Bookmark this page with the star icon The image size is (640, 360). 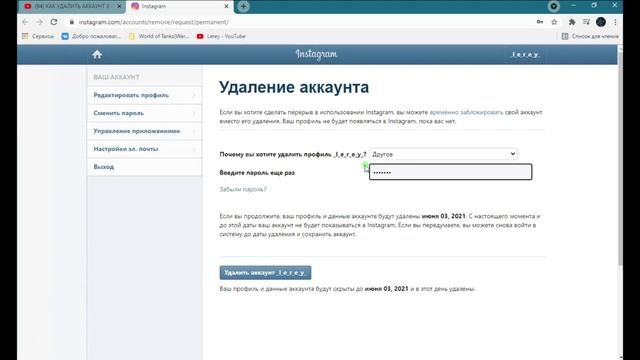click(554, 22)
